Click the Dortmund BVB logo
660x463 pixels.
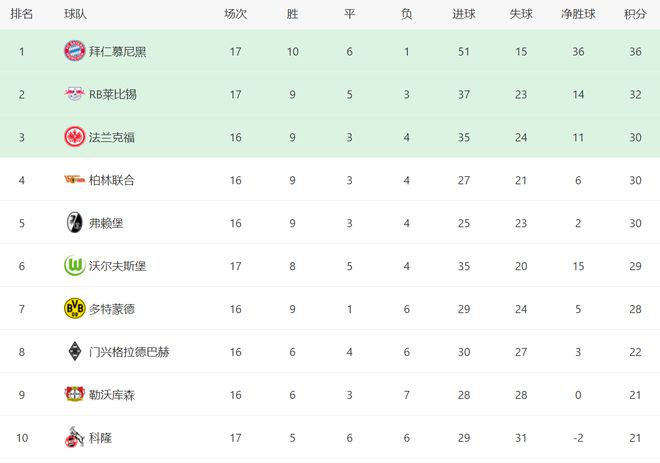tap(75, 309)
